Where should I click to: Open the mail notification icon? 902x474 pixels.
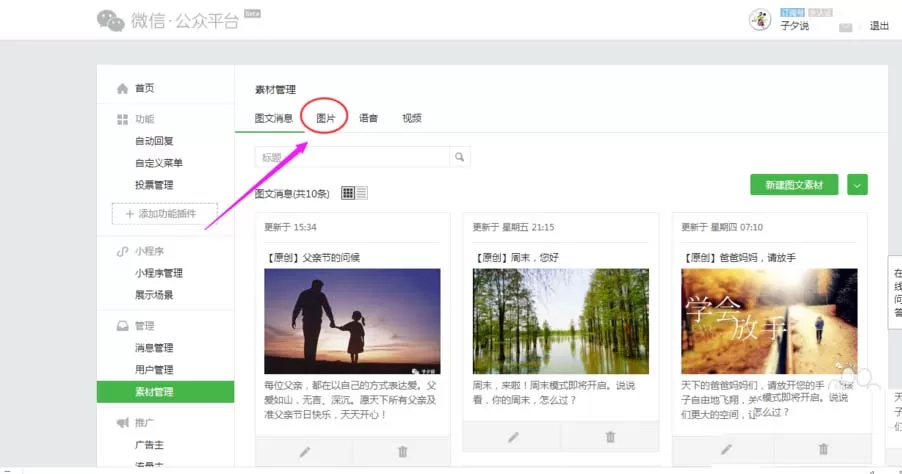click(x=845, y=28)
